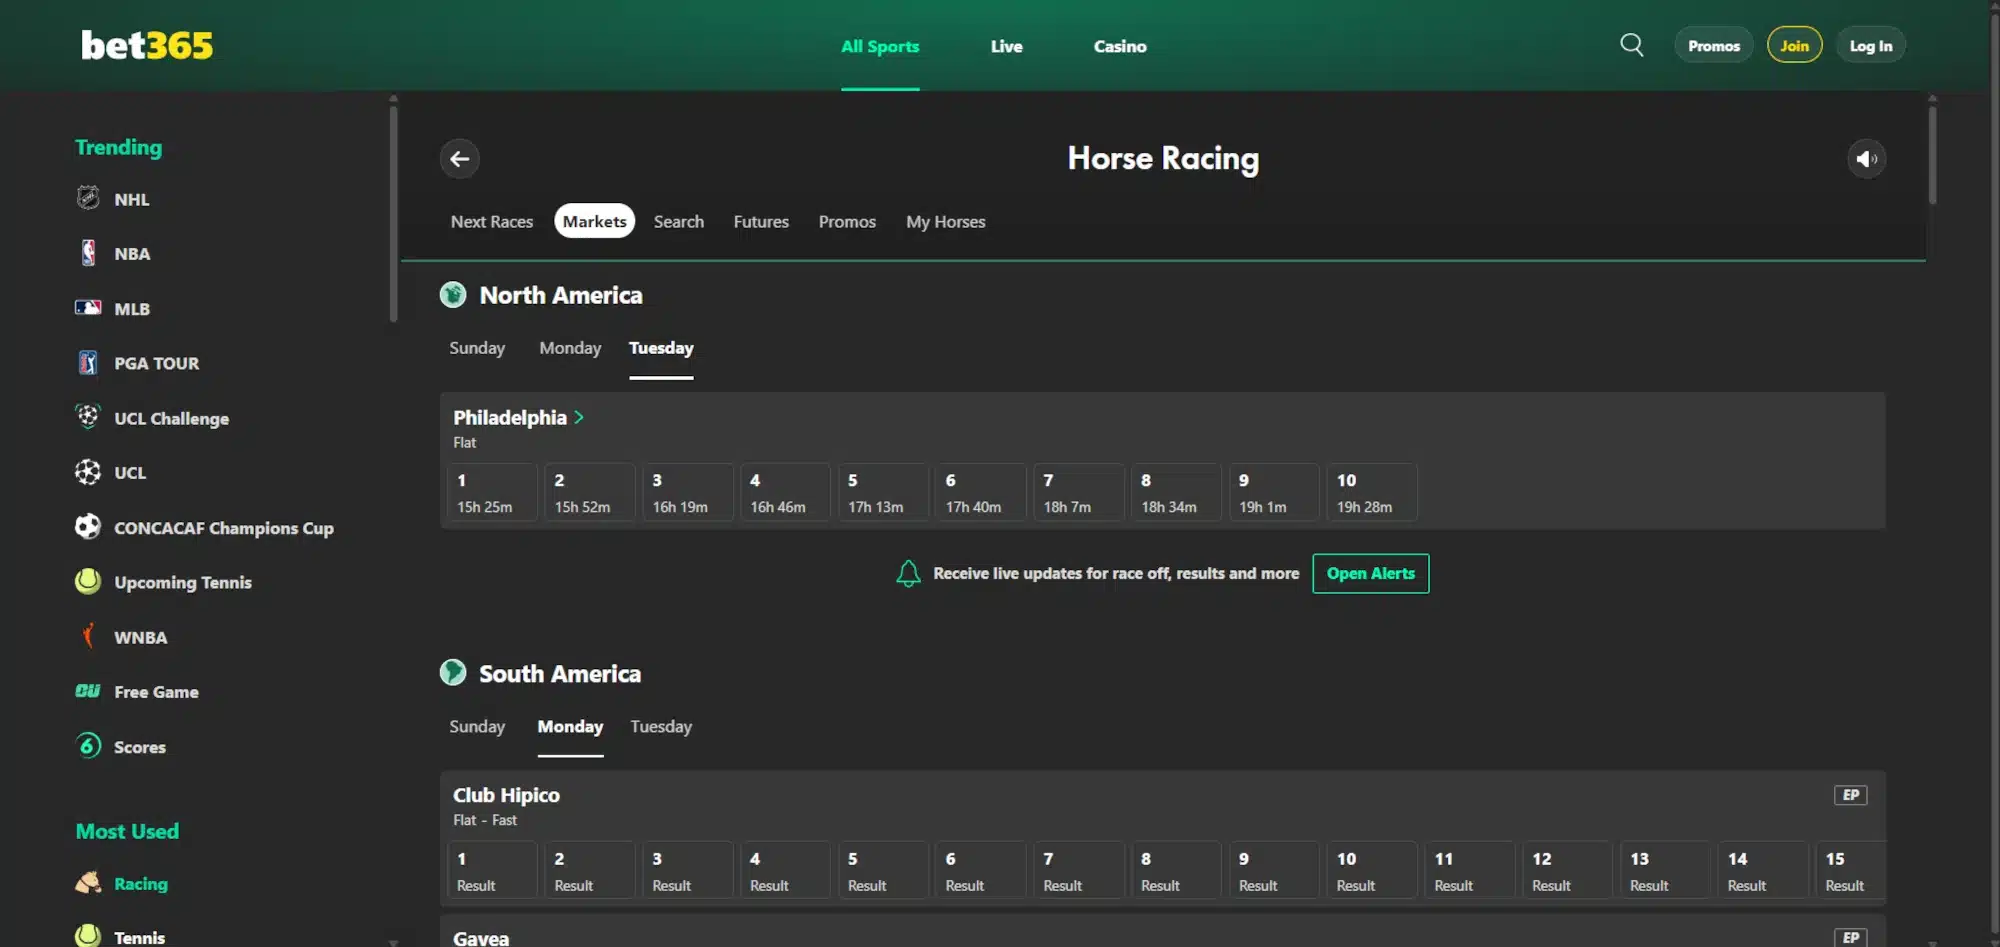Switch to All Sports tab

tap(880, 46)
